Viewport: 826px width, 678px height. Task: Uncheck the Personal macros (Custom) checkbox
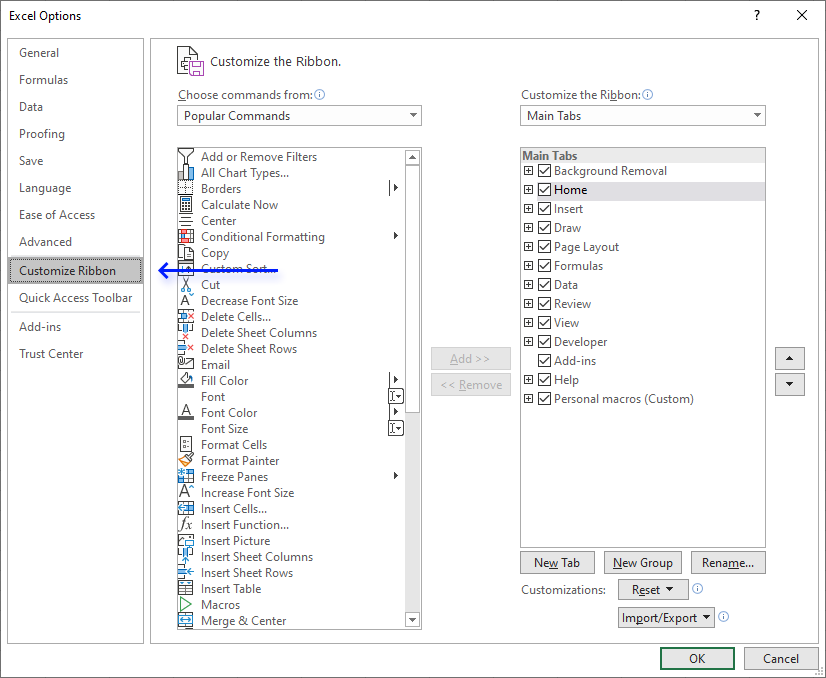(x=545, y=398)
